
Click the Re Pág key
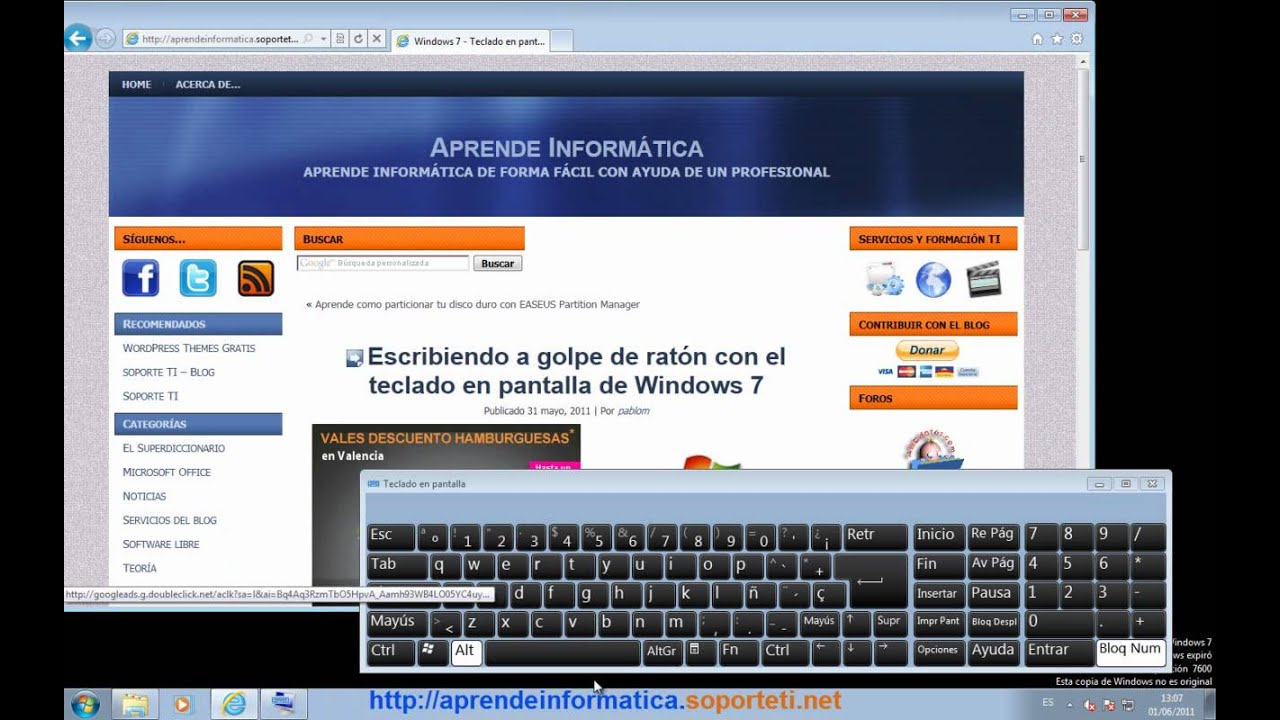993,536
